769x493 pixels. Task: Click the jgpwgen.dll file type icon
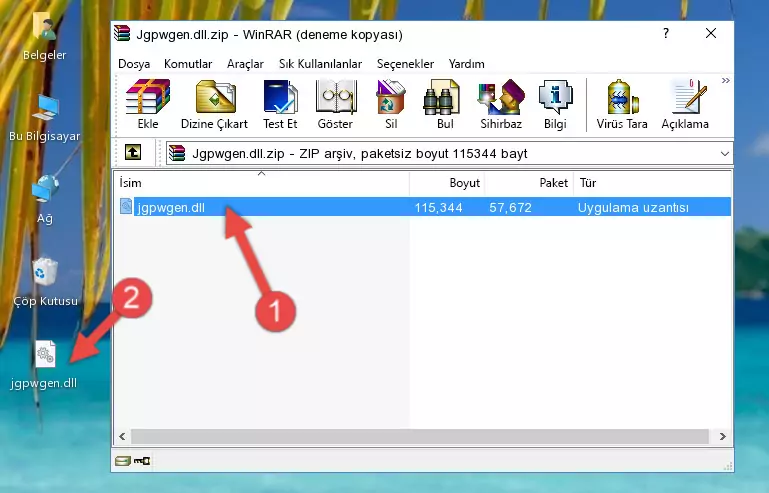pos(126,207)
